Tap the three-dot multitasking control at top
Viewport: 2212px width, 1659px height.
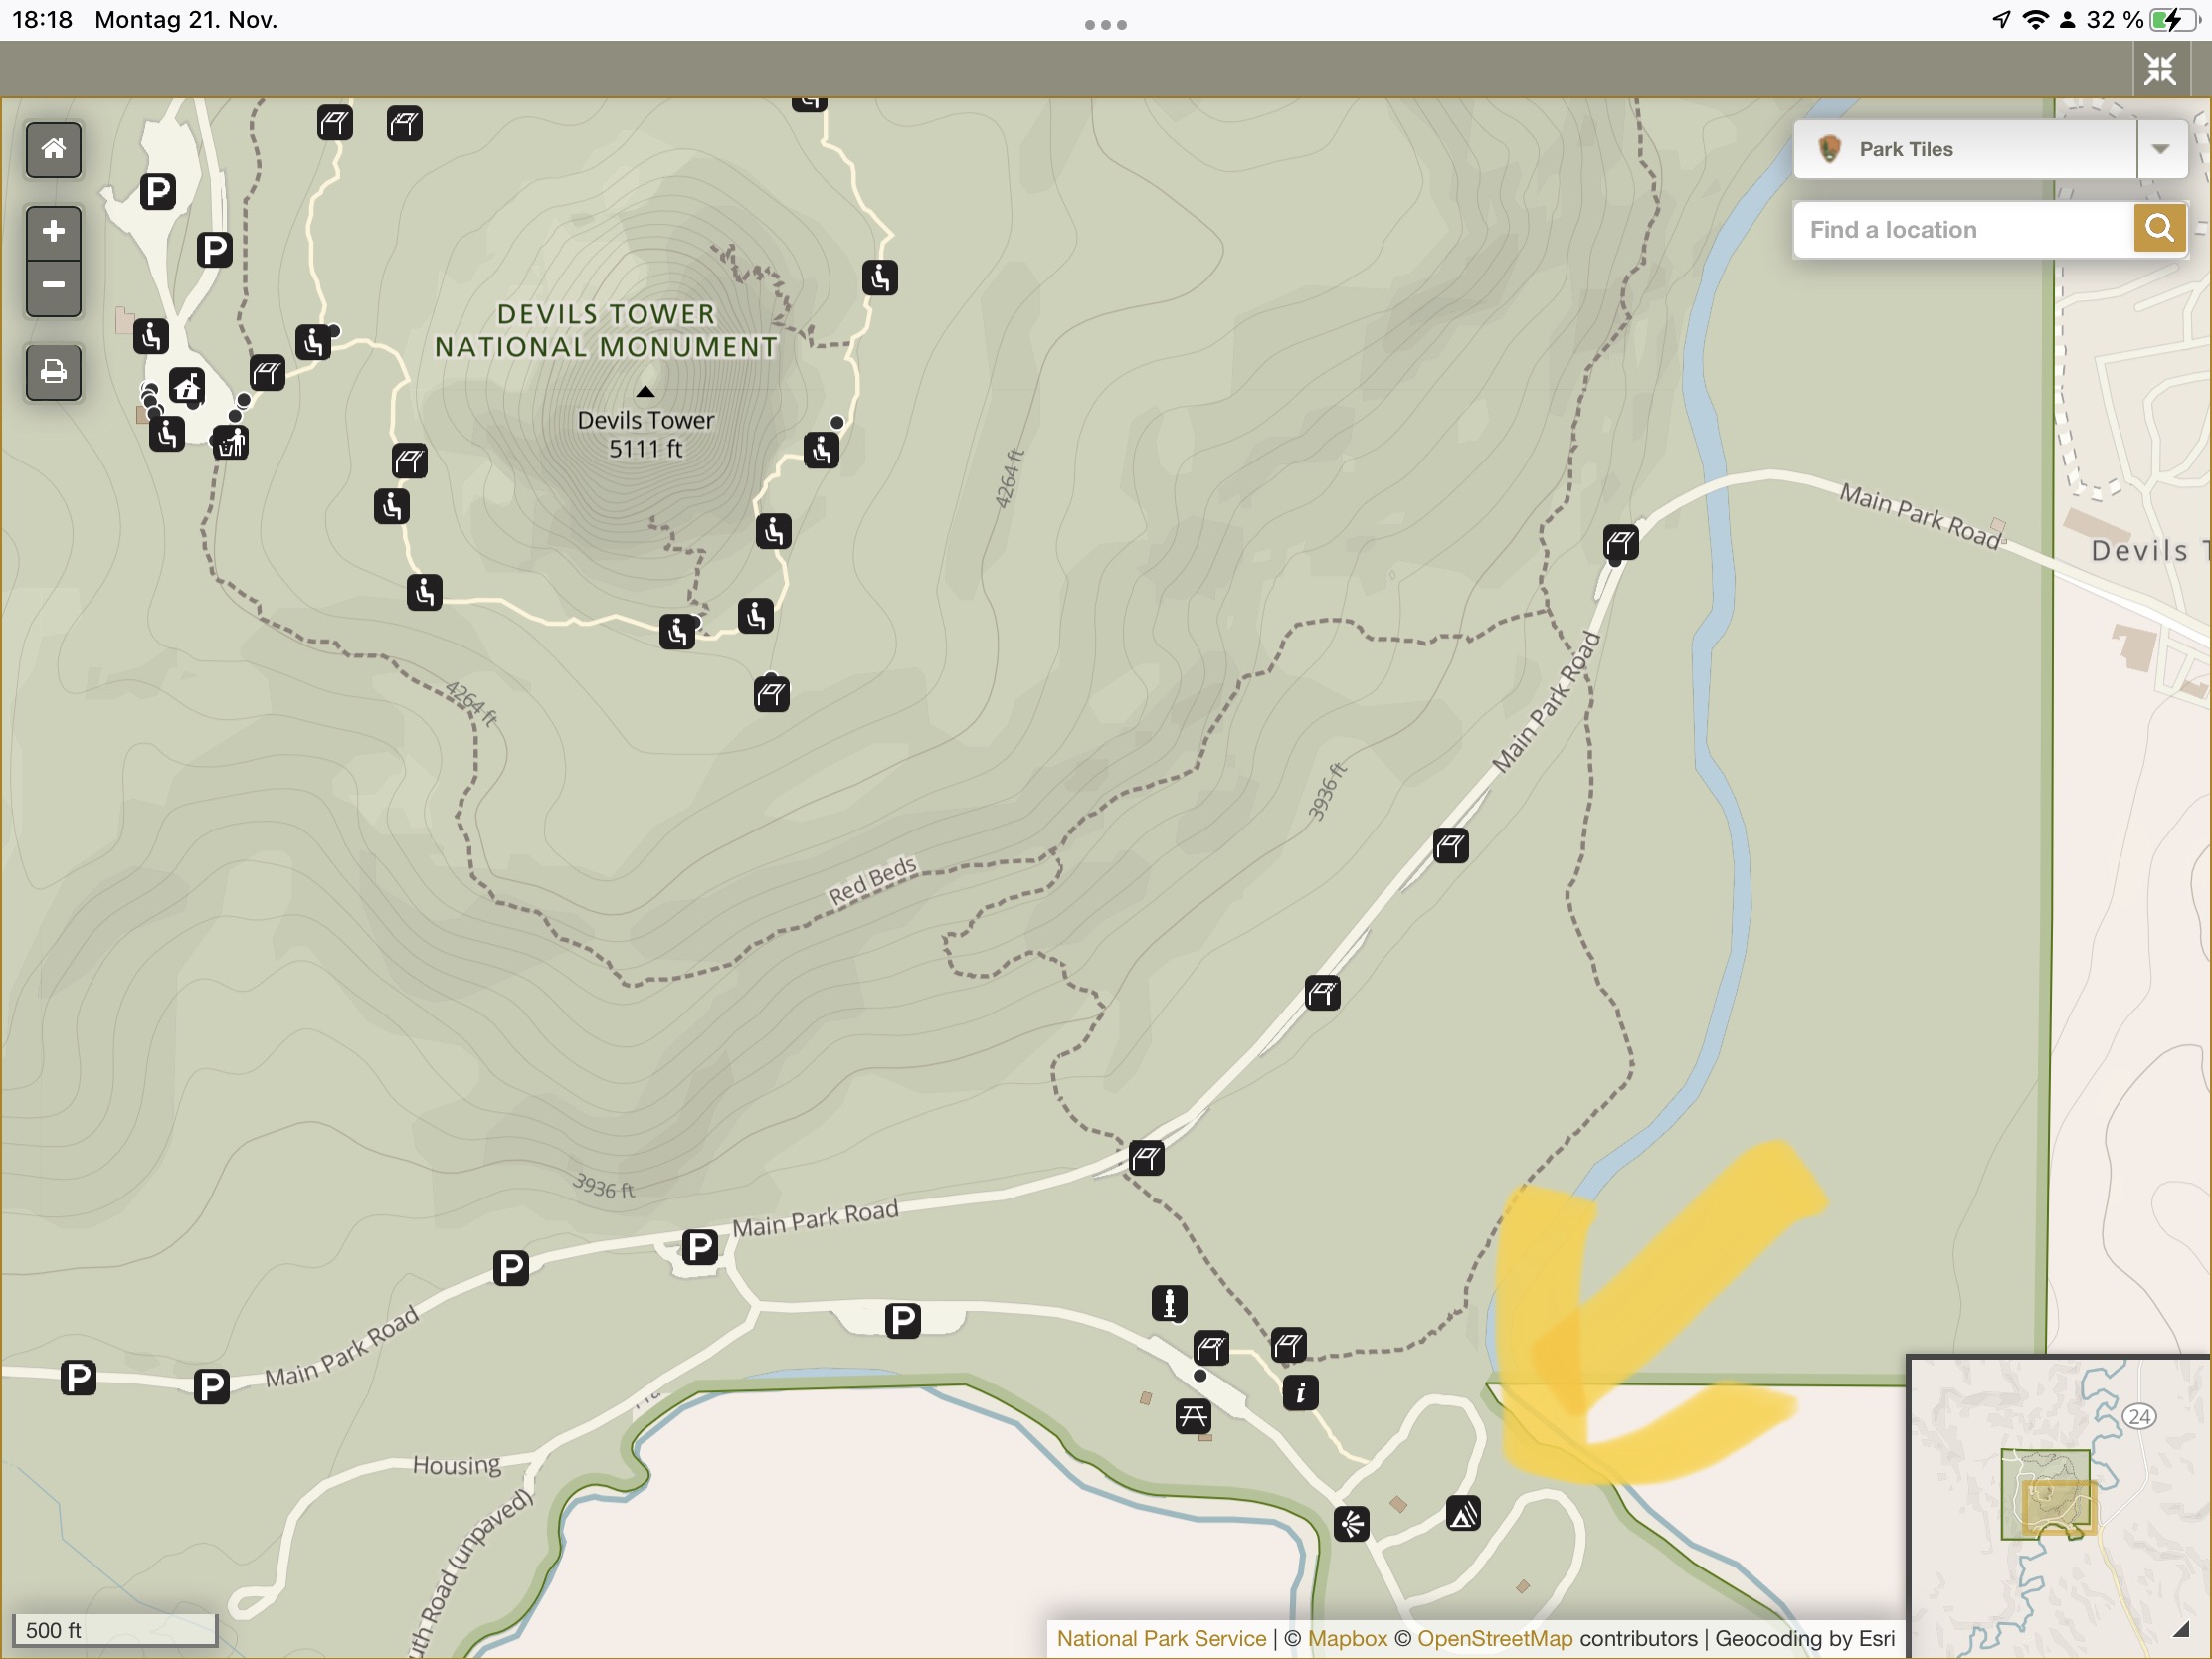[x=1106, y=24]
